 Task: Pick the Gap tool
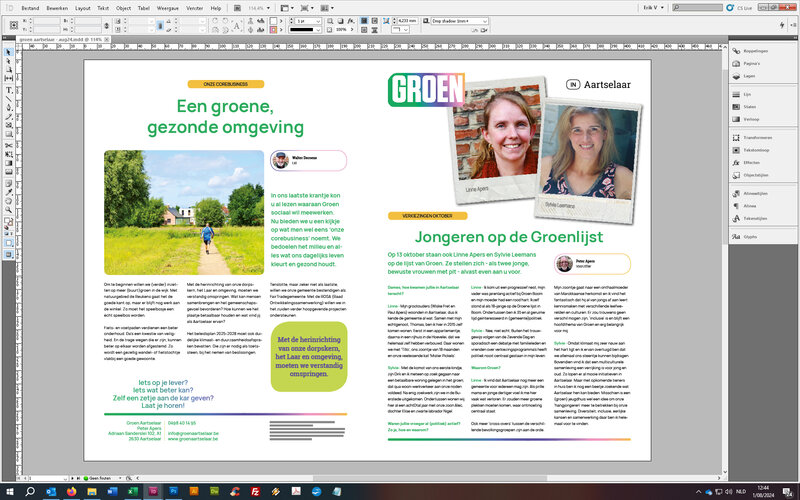point(9,78)
